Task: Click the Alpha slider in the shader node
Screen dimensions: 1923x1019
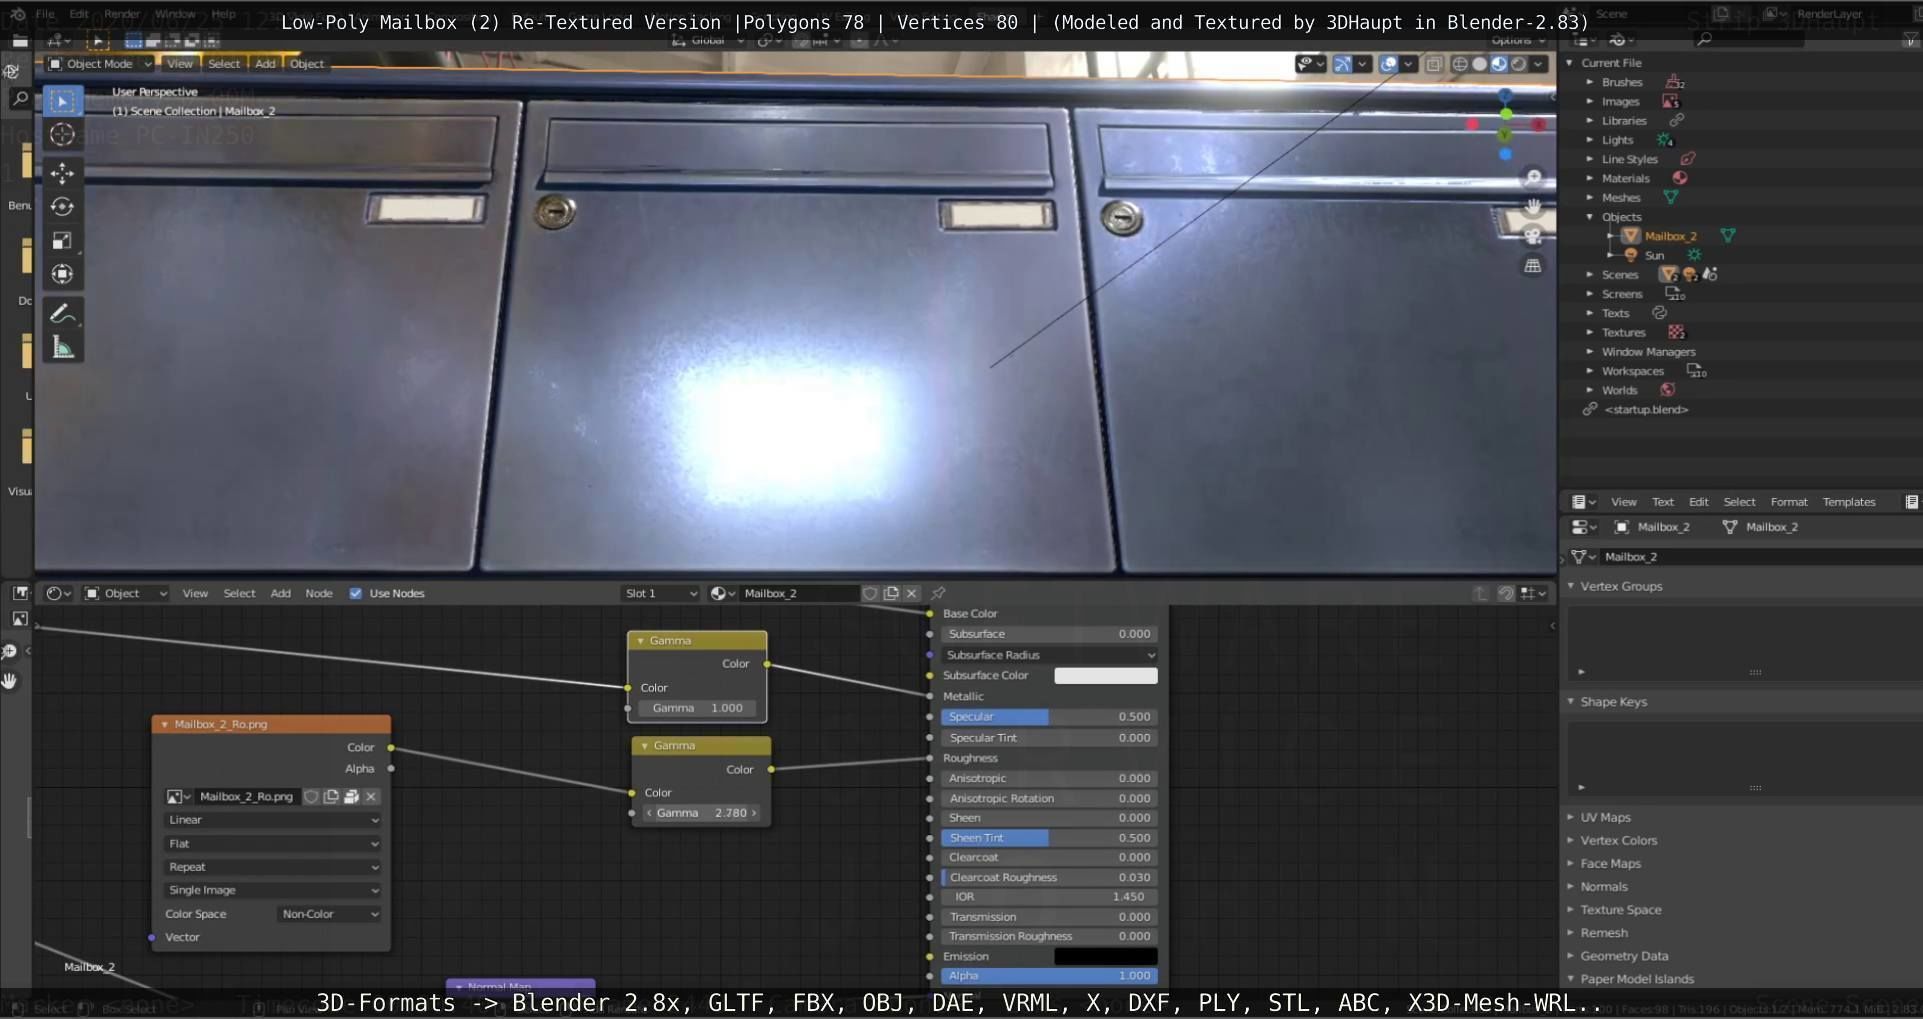Action: coord(1049,976)
